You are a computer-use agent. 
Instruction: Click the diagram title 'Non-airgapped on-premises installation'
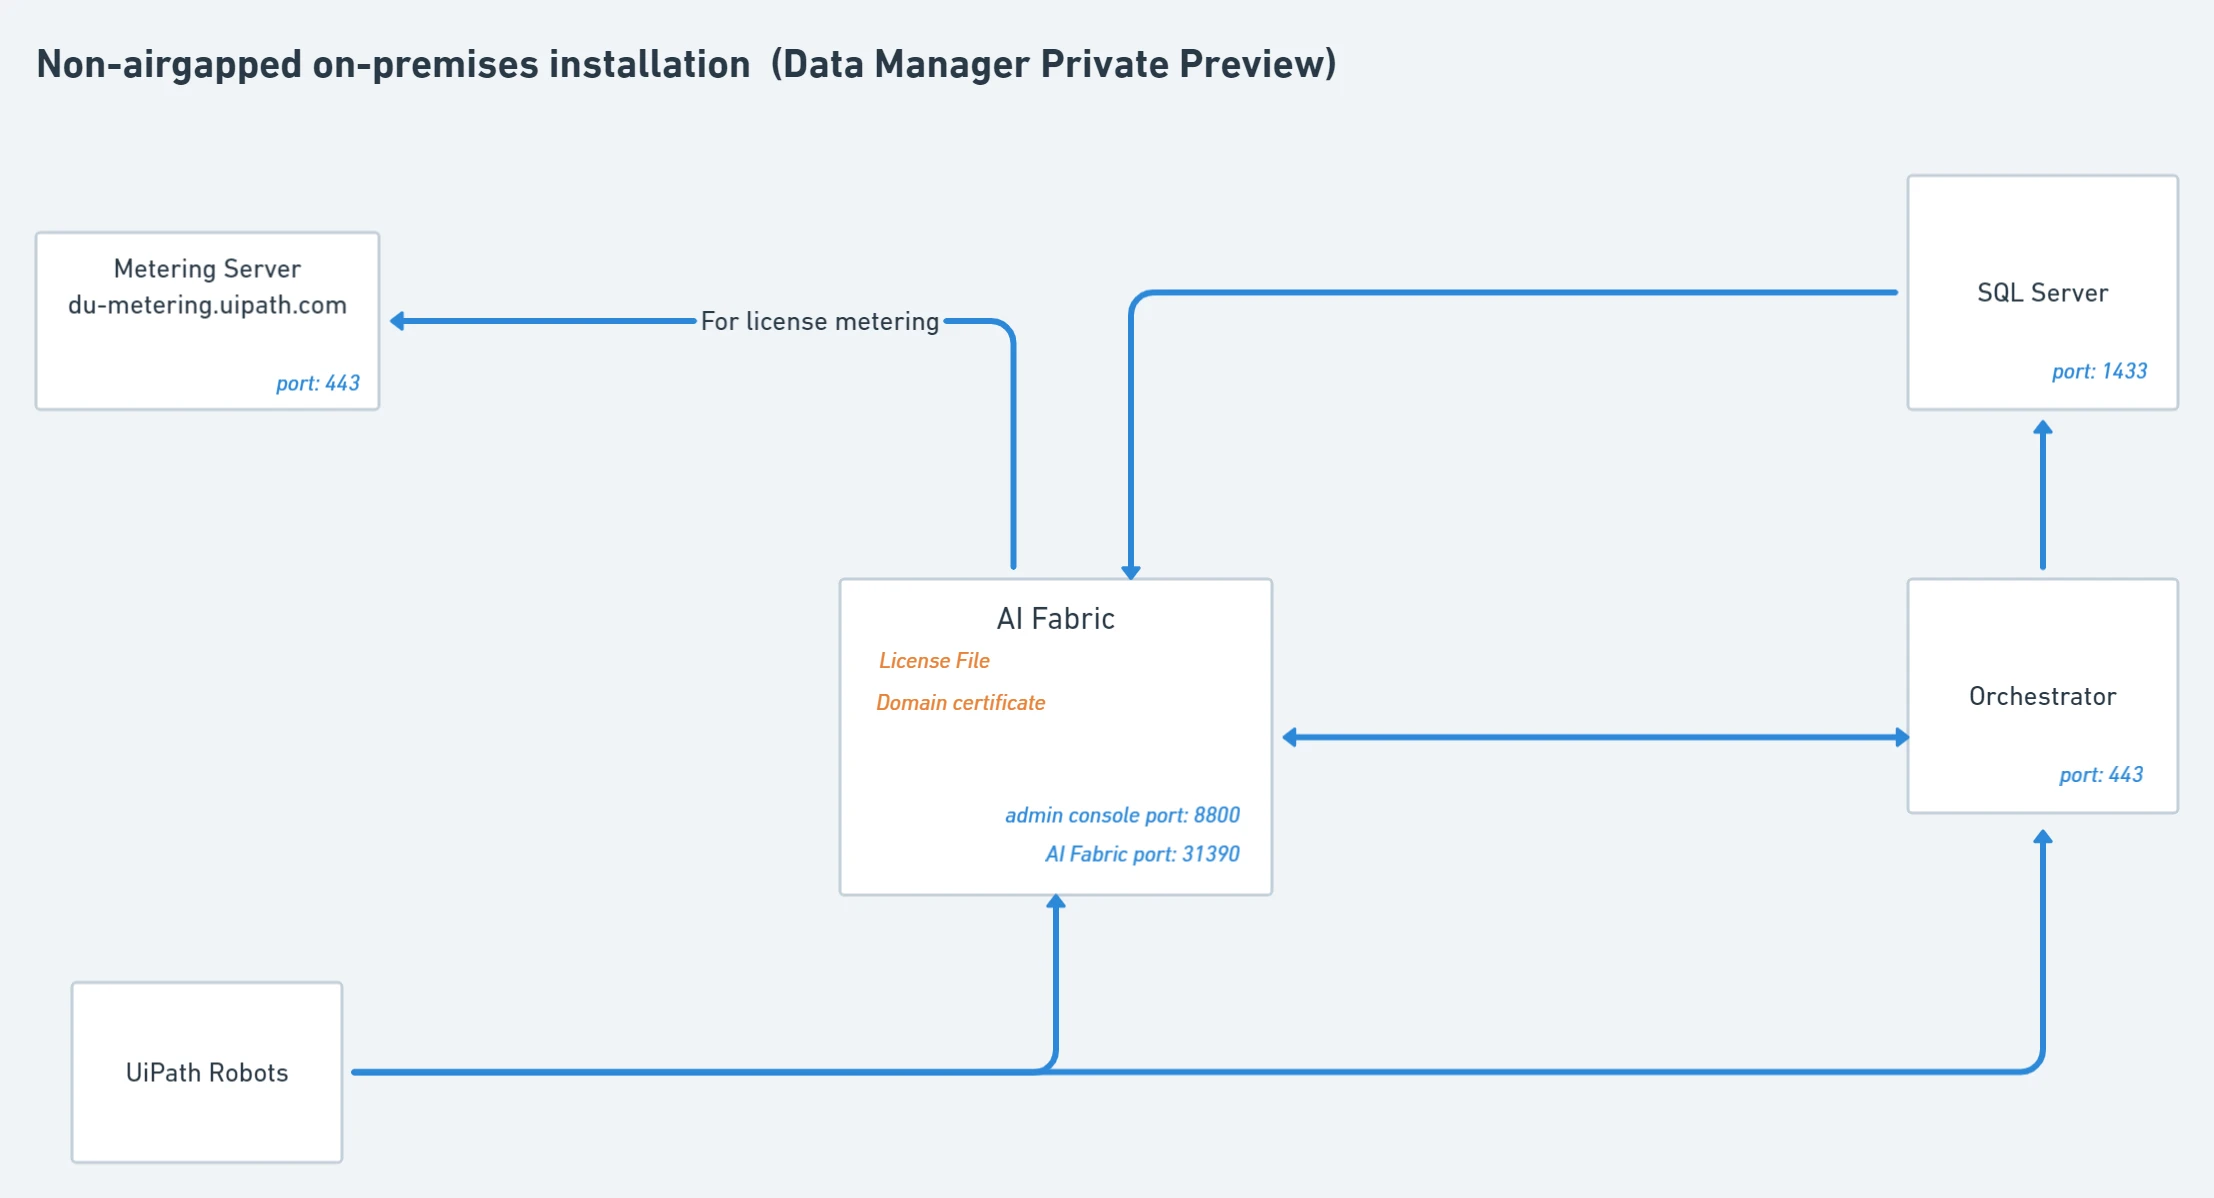(393, 64)
